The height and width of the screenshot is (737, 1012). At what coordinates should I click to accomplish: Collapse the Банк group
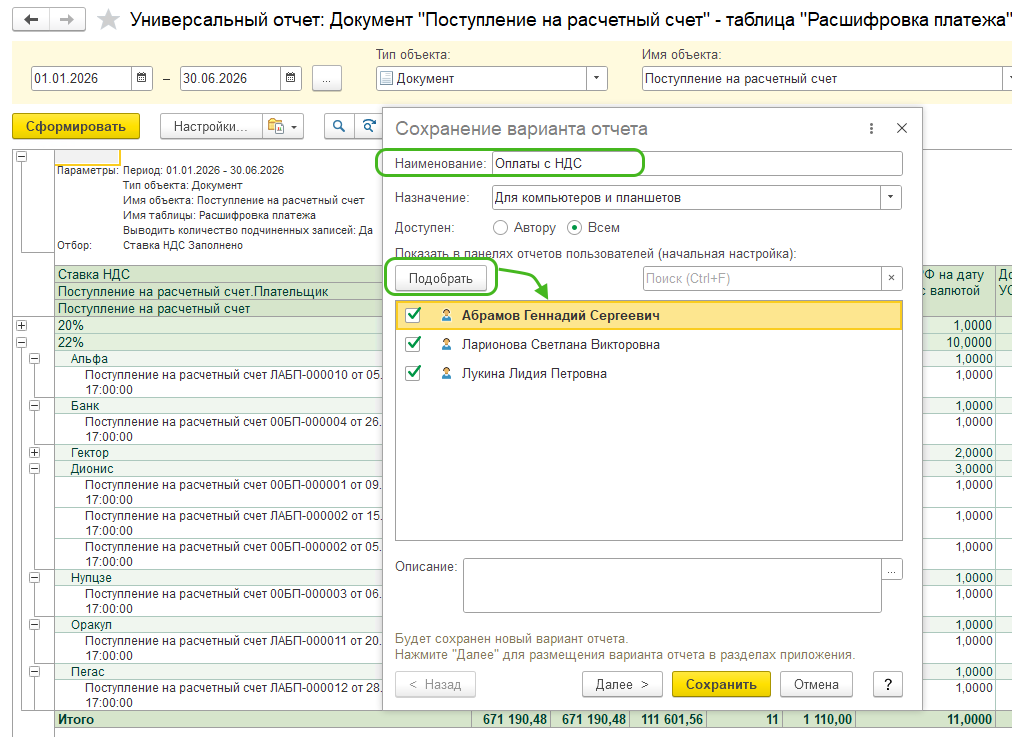pos(35,405)
